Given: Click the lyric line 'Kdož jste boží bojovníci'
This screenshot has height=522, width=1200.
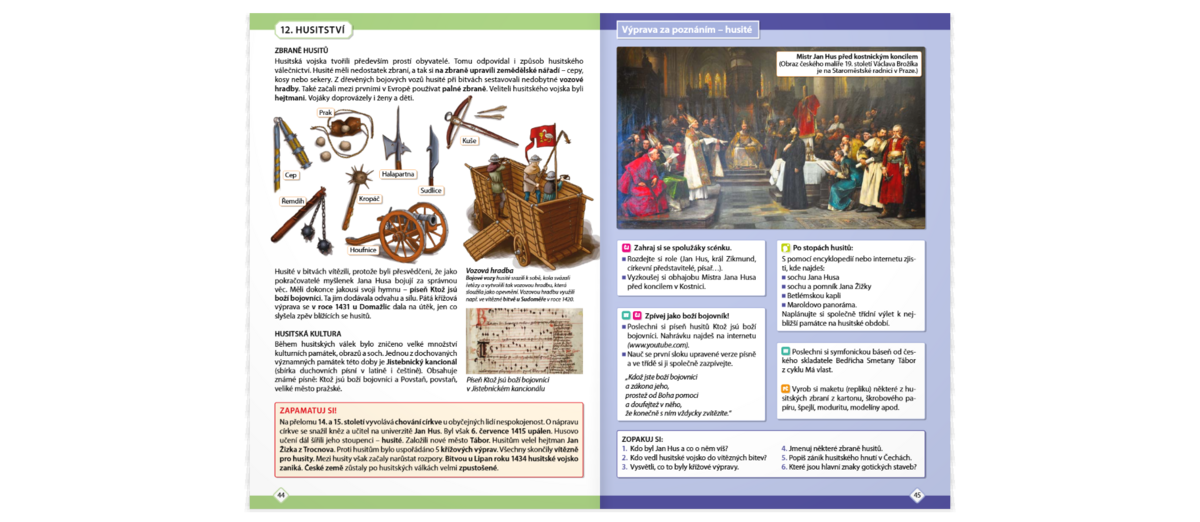Looking at the screenshot, I should pyautogui.click(x=661, y=377).
